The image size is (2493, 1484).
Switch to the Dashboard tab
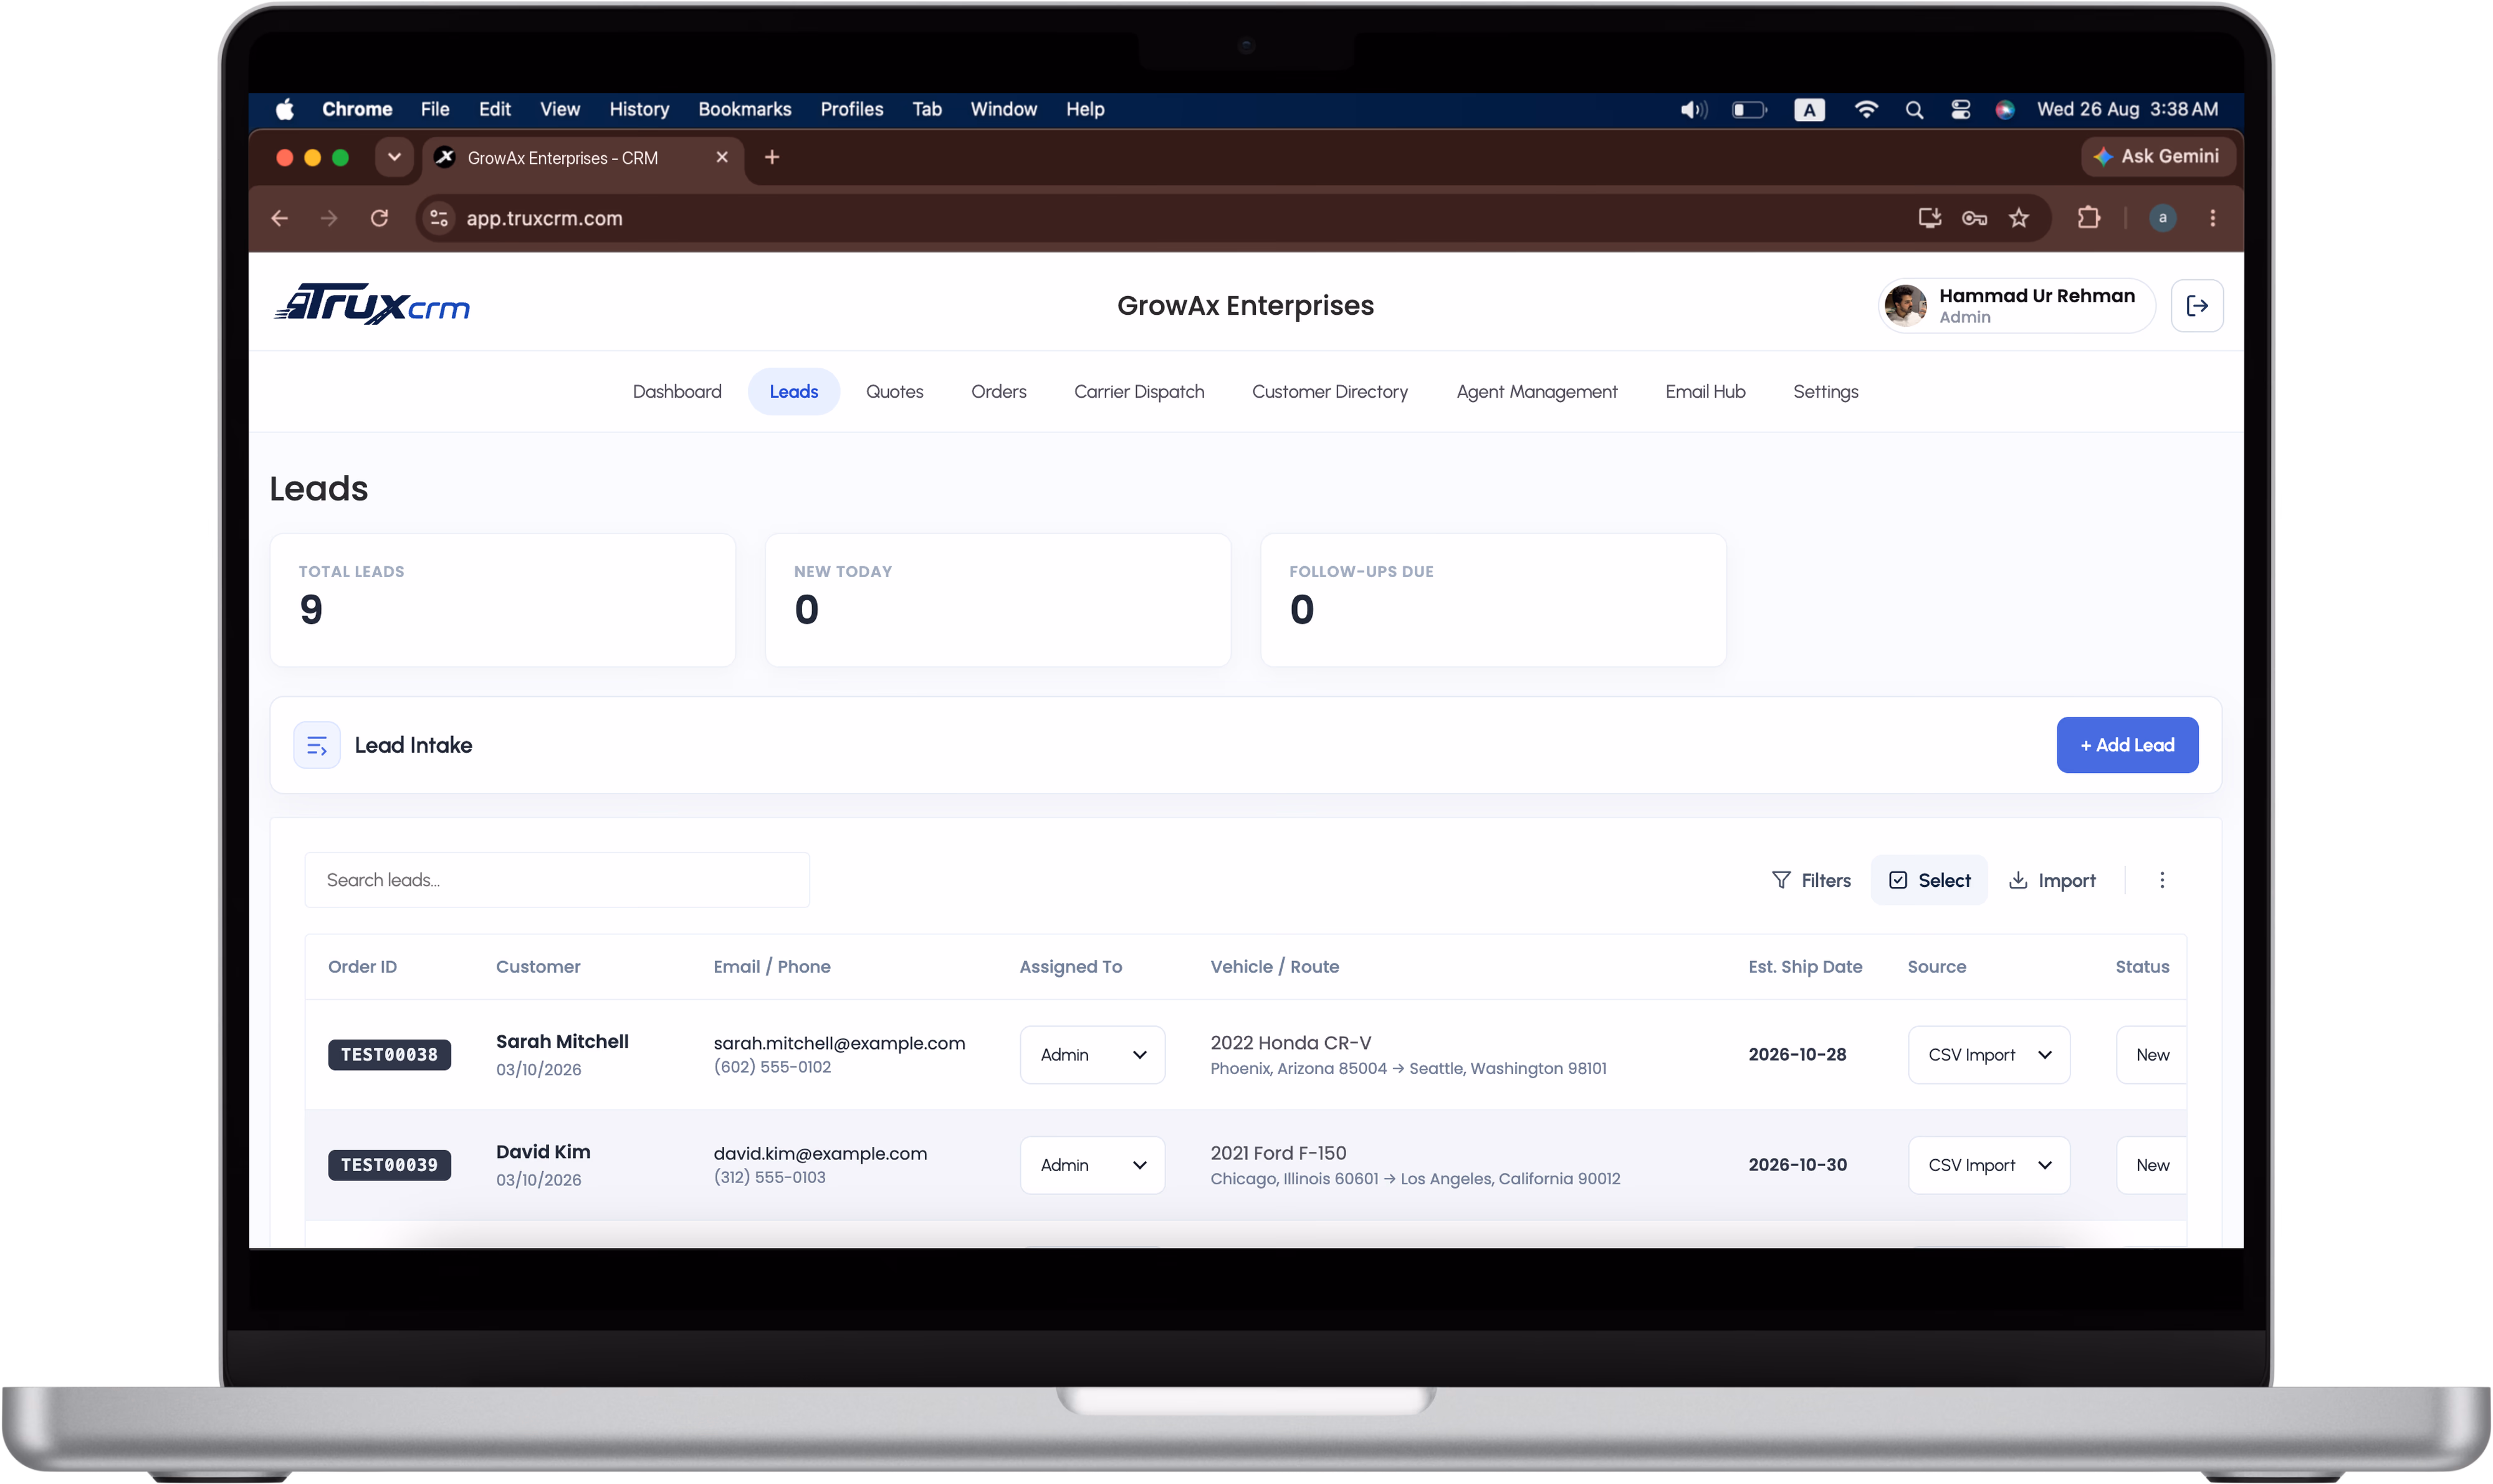click(677, 392)
